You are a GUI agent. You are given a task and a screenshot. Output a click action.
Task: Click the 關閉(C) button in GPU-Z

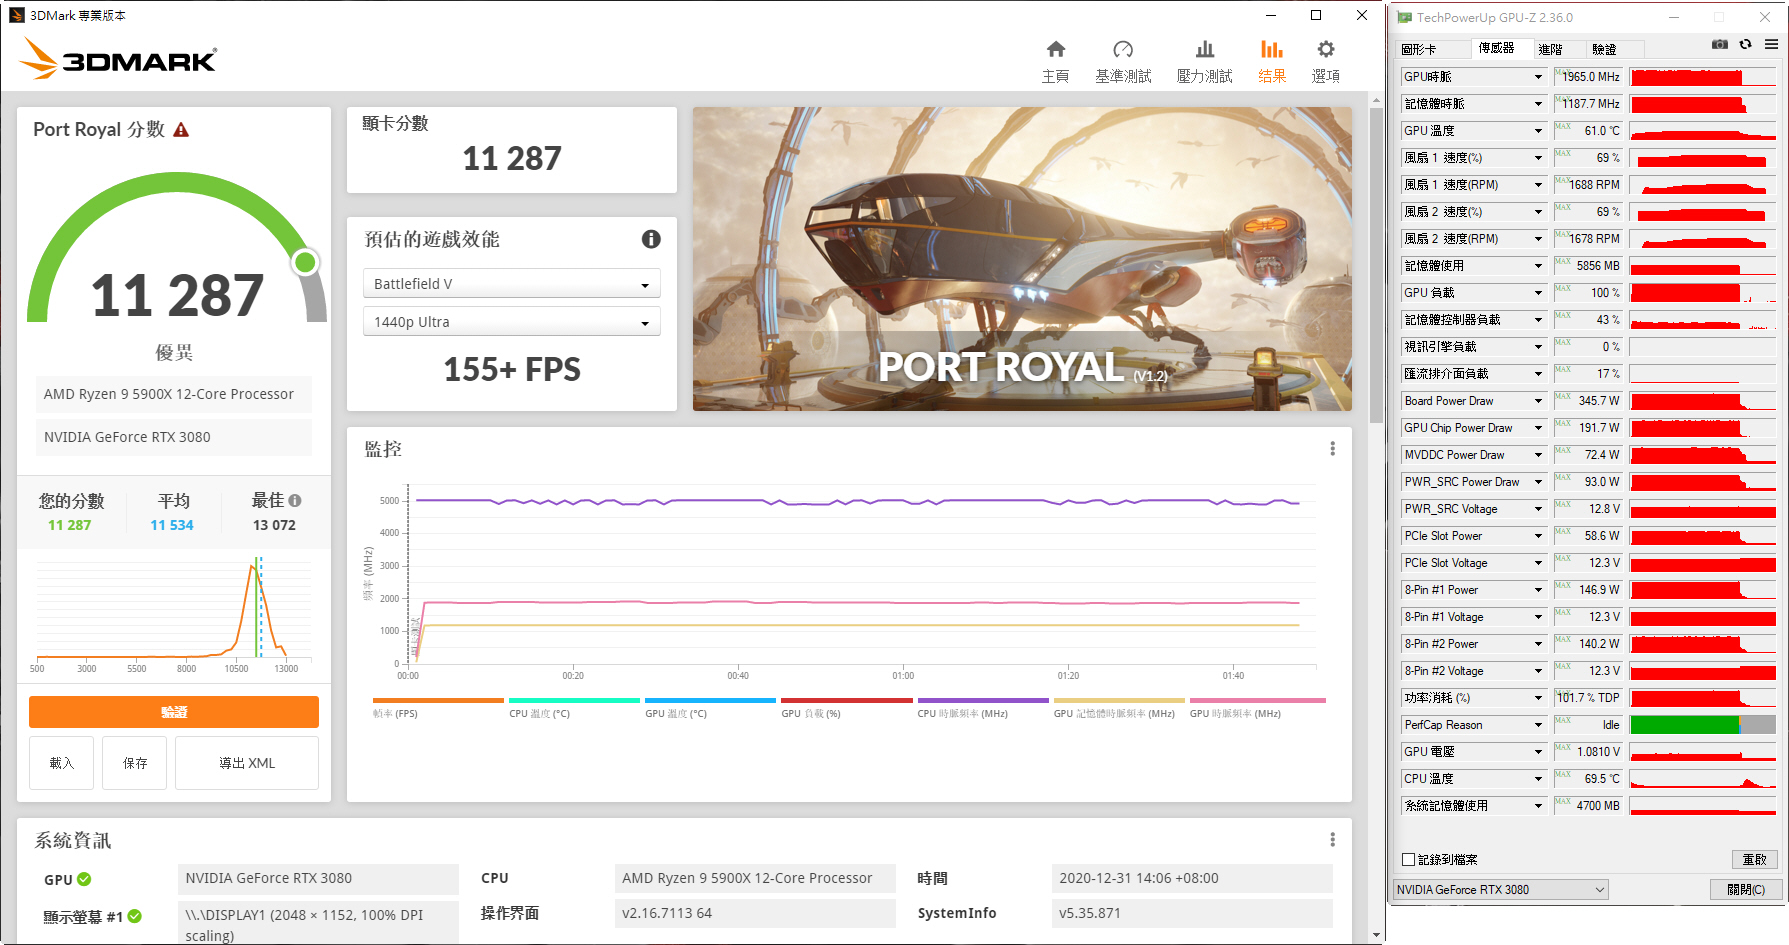tap(1746, 890)
